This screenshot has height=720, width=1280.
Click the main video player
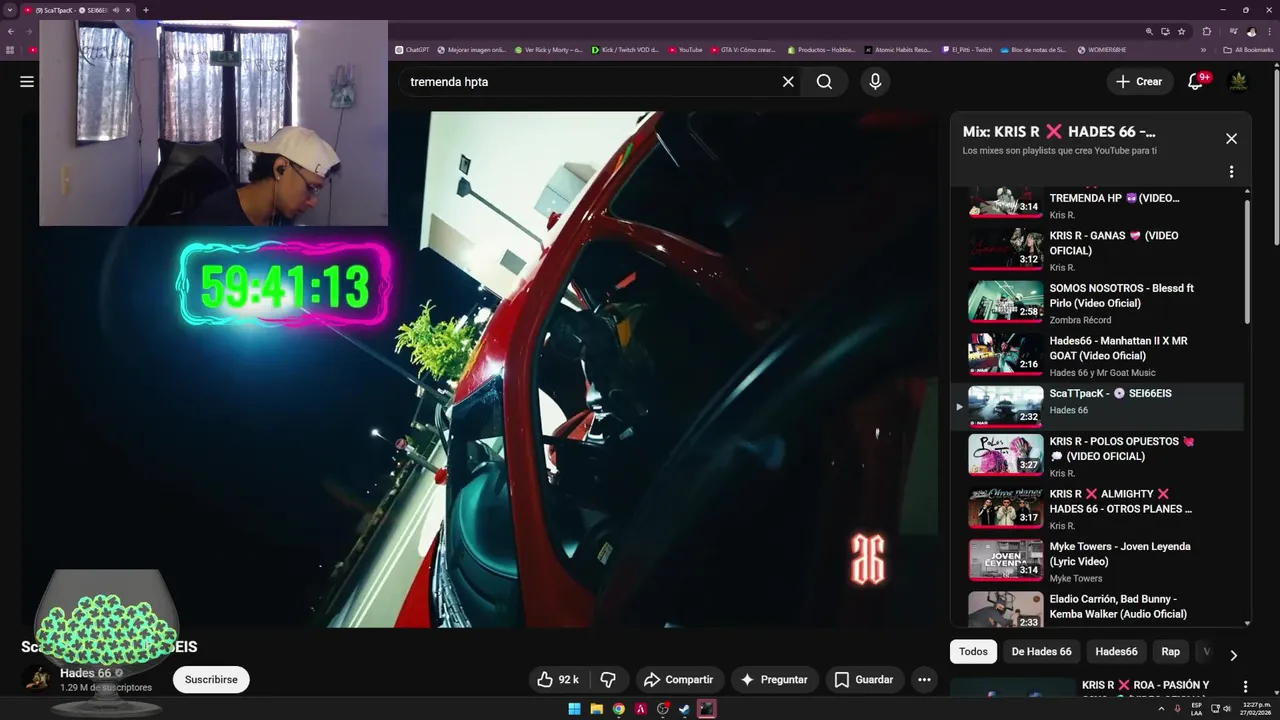click(x=480, y=369)
